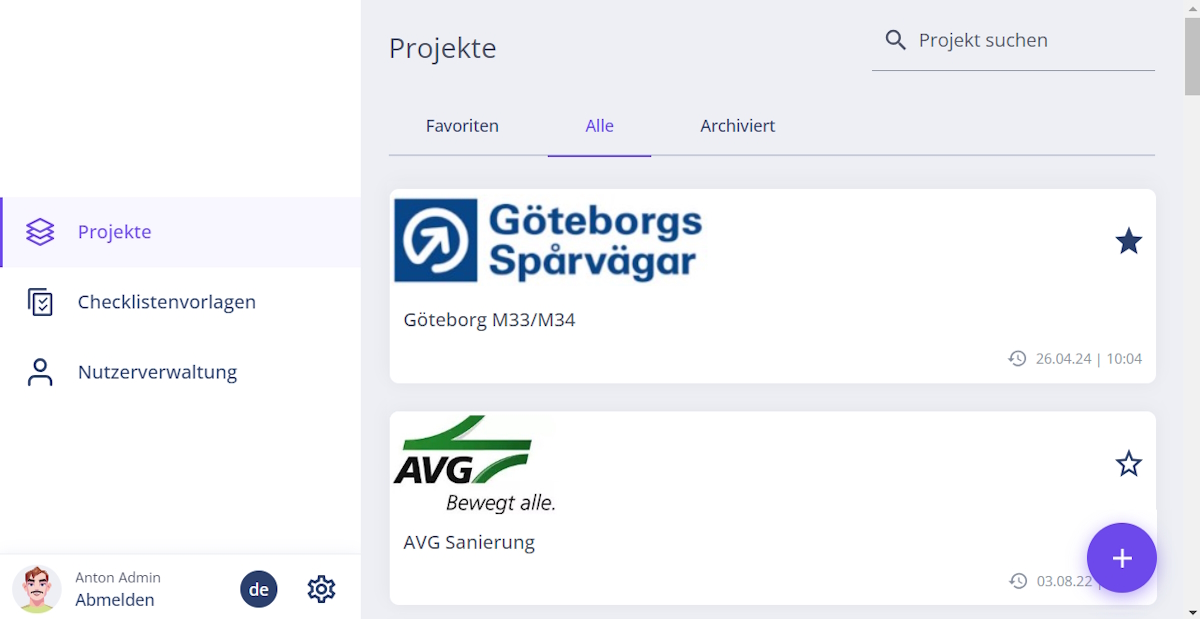The height and width of the screenshot is (619, 1200).
Task: Click the Projekte layers icon in sidebar
Action: (x=40, y=232)
